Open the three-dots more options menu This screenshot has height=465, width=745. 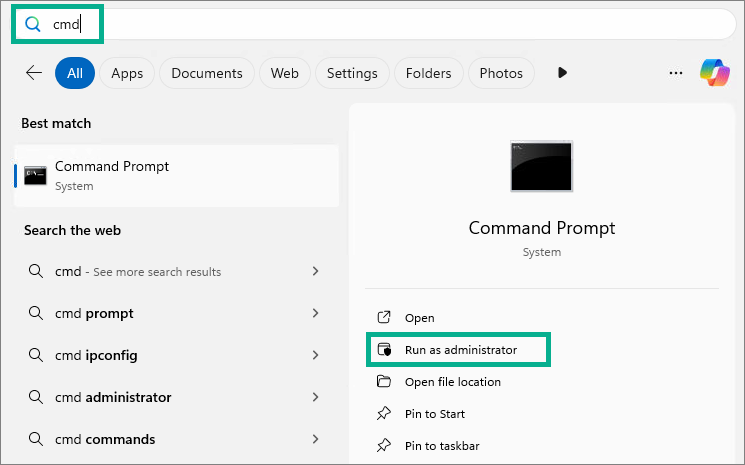(x=676, y=73)
